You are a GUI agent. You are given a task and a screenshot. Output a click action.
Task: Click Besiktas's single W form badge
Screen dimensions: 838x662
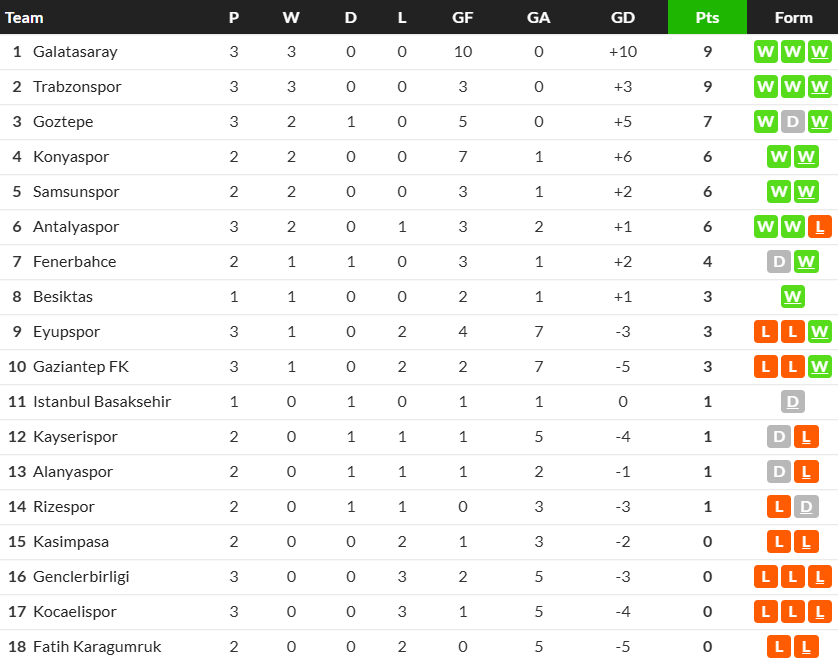[x=793, y=297]
